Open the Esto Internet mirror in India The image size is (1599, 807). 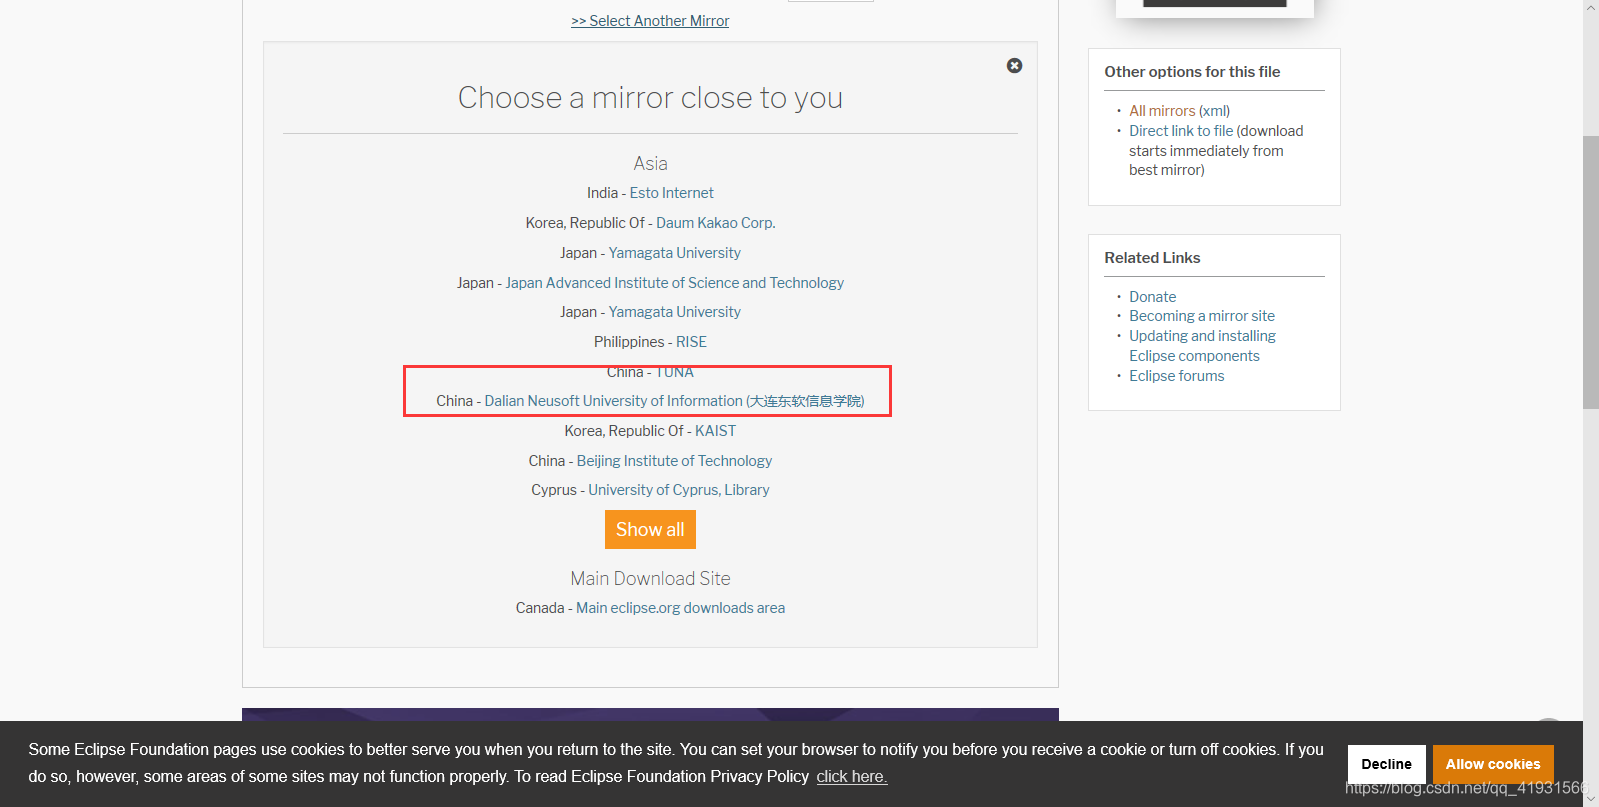[x=671, y=193]
